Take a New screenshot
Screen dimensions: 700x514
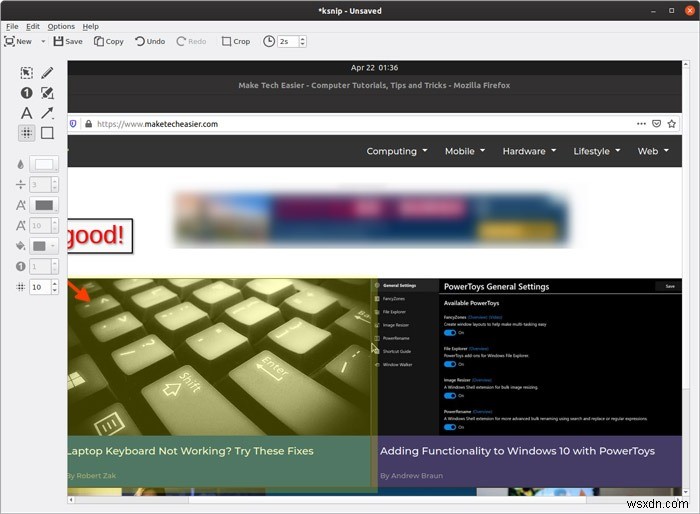[x=18, y=42]
